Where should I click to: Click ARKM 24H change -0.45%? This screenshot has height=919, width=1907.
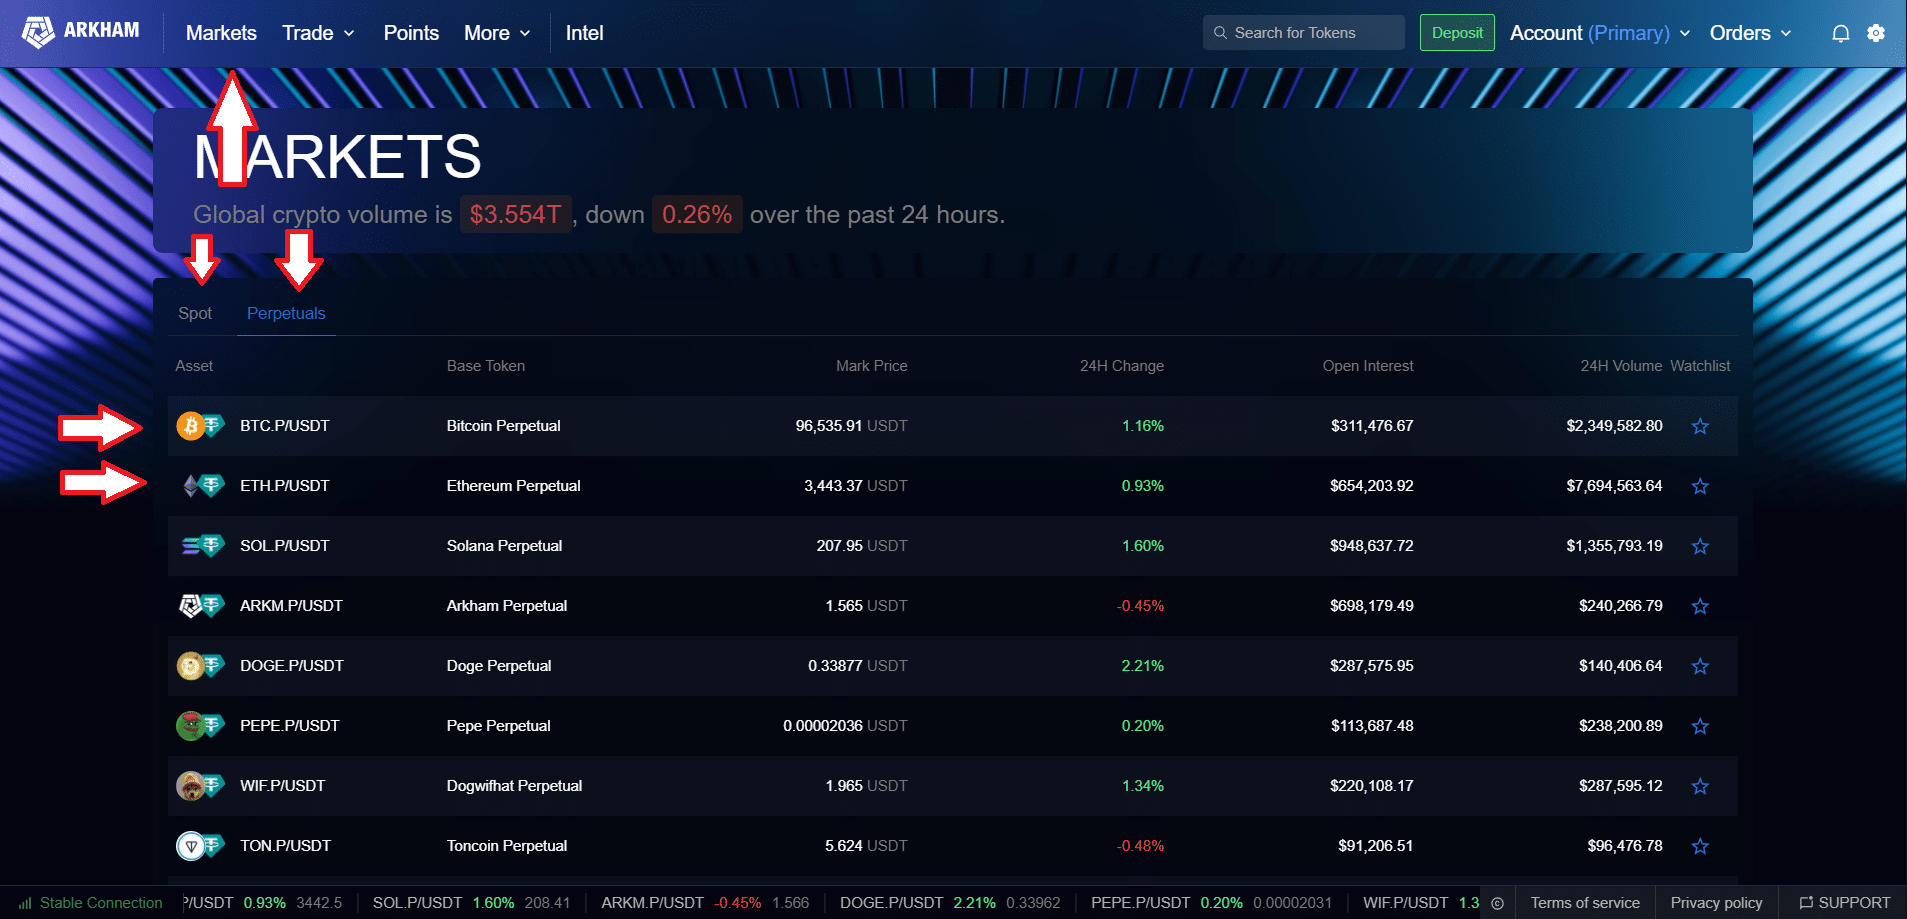(x=1140, y=606)
